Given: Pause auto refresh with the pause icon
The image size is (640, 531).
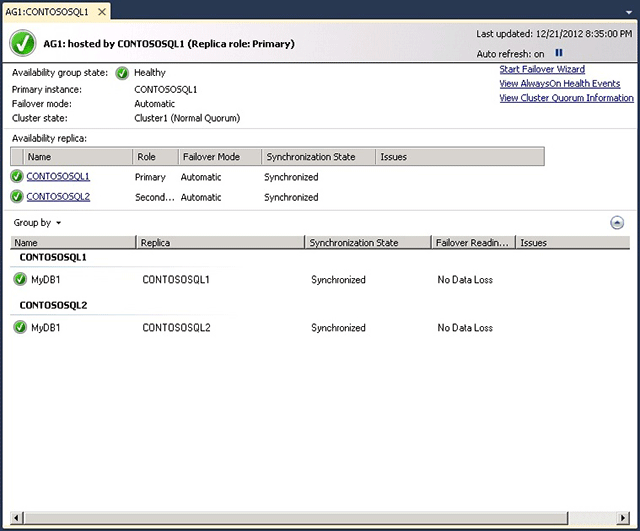Looking at the screenshot, I should (559, 53).
